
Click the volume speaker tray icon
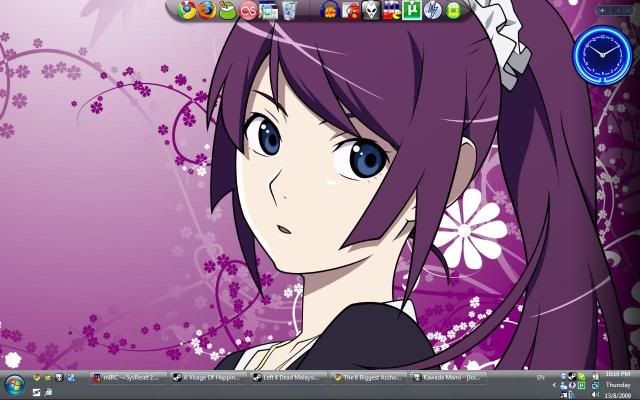596,395
